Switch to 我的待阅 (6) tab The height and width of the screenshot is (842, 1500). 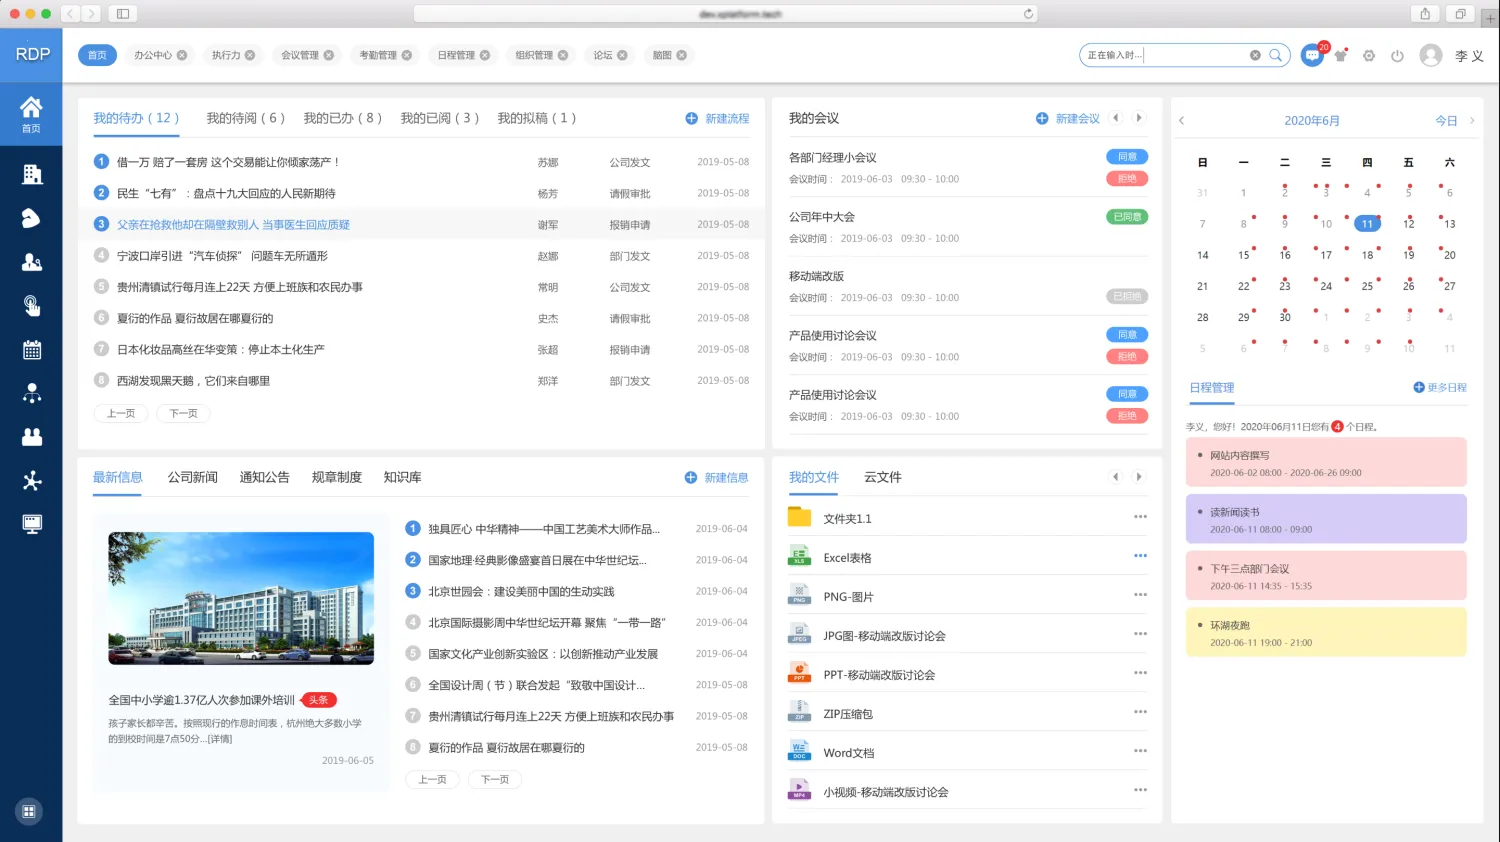245,118
